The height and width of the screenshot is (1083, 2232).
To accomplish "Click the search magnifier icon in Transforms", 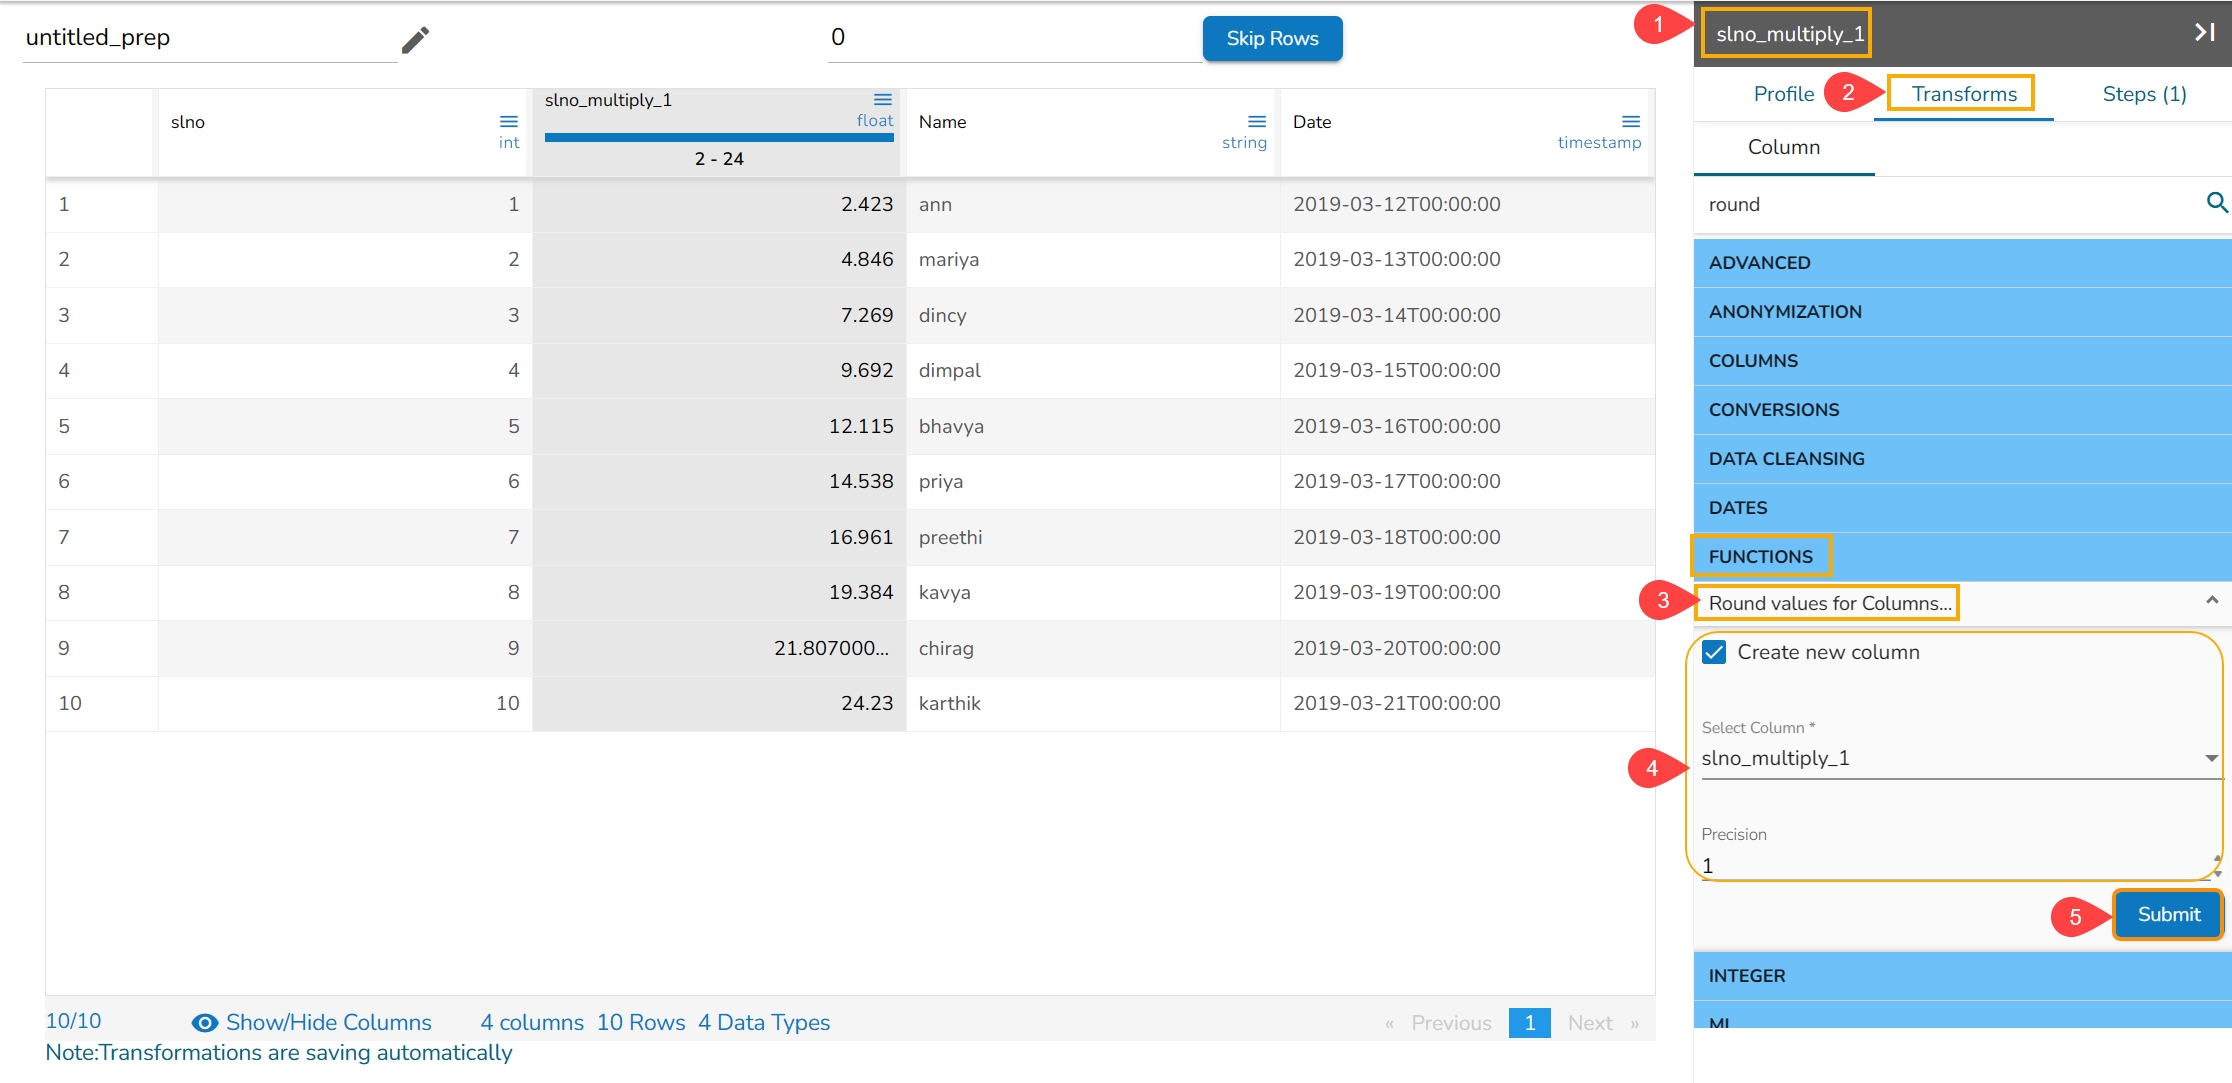I will 2216,203.
